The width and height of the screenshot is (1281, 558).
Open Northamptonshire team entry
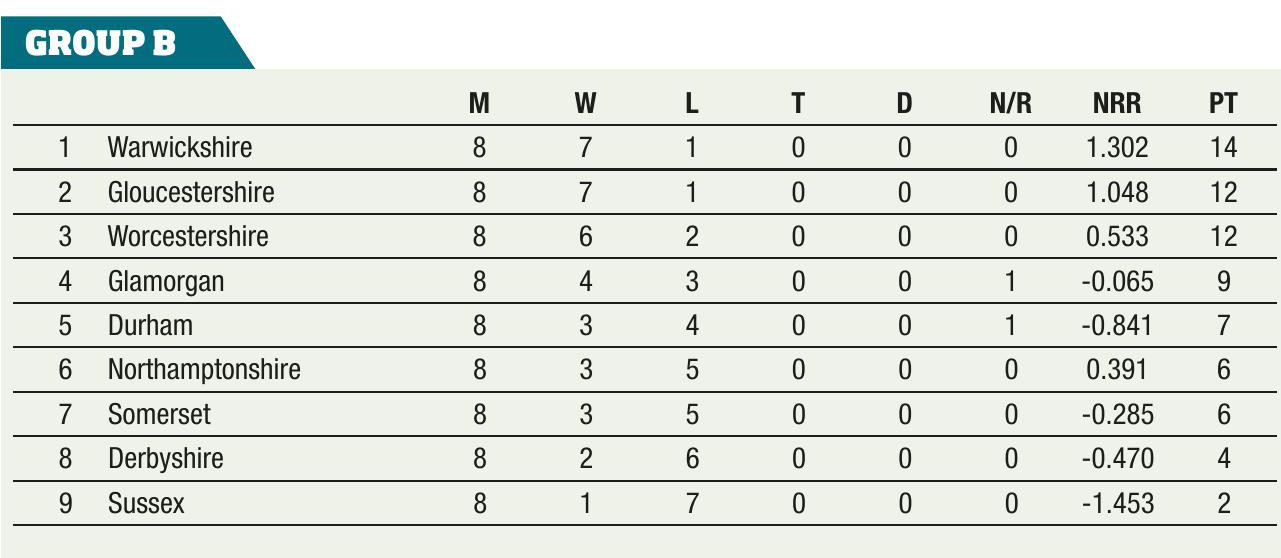203,370
